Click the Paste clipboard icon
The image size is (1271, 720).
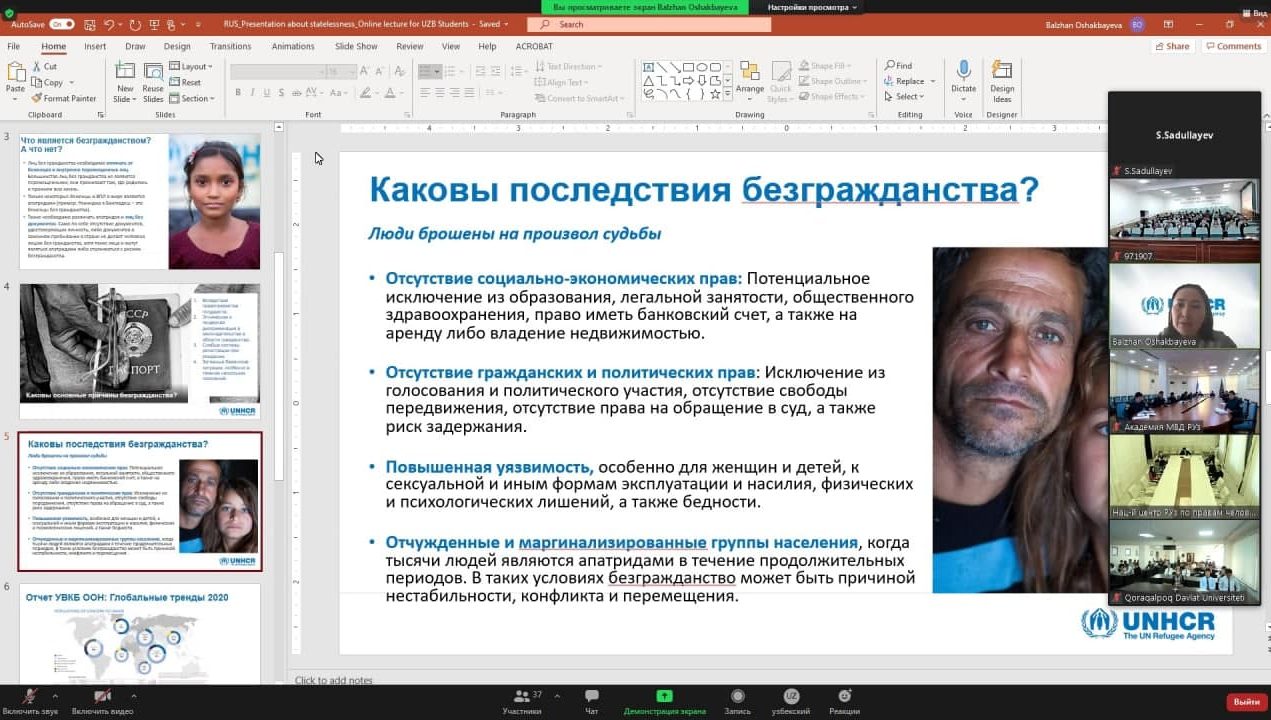[15, 73]
